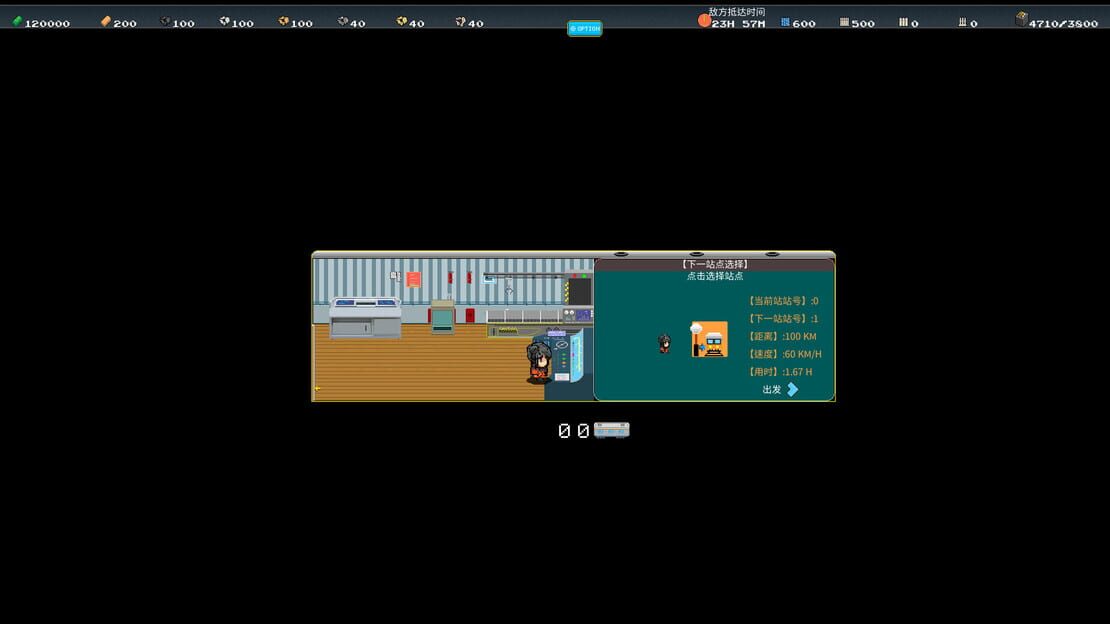Click the 敌方抵达时间 label

(737, 12)
